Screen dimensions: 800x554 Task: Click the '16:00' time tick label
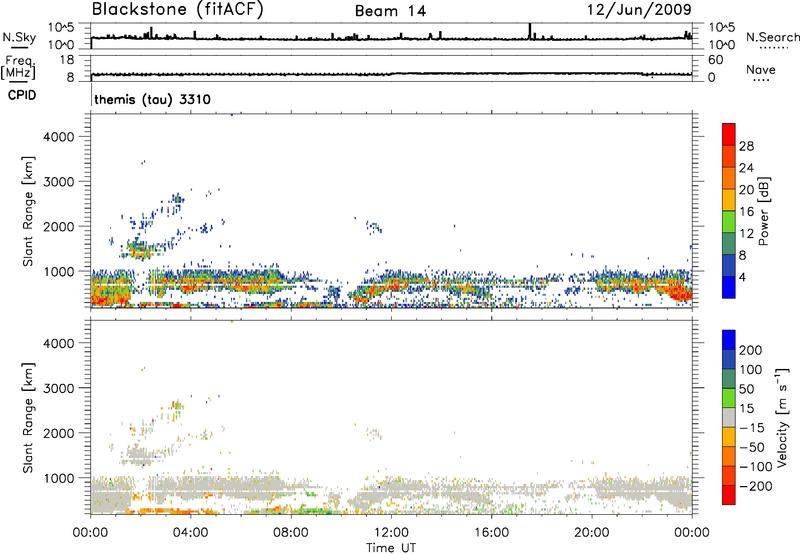tap(491, 533)
